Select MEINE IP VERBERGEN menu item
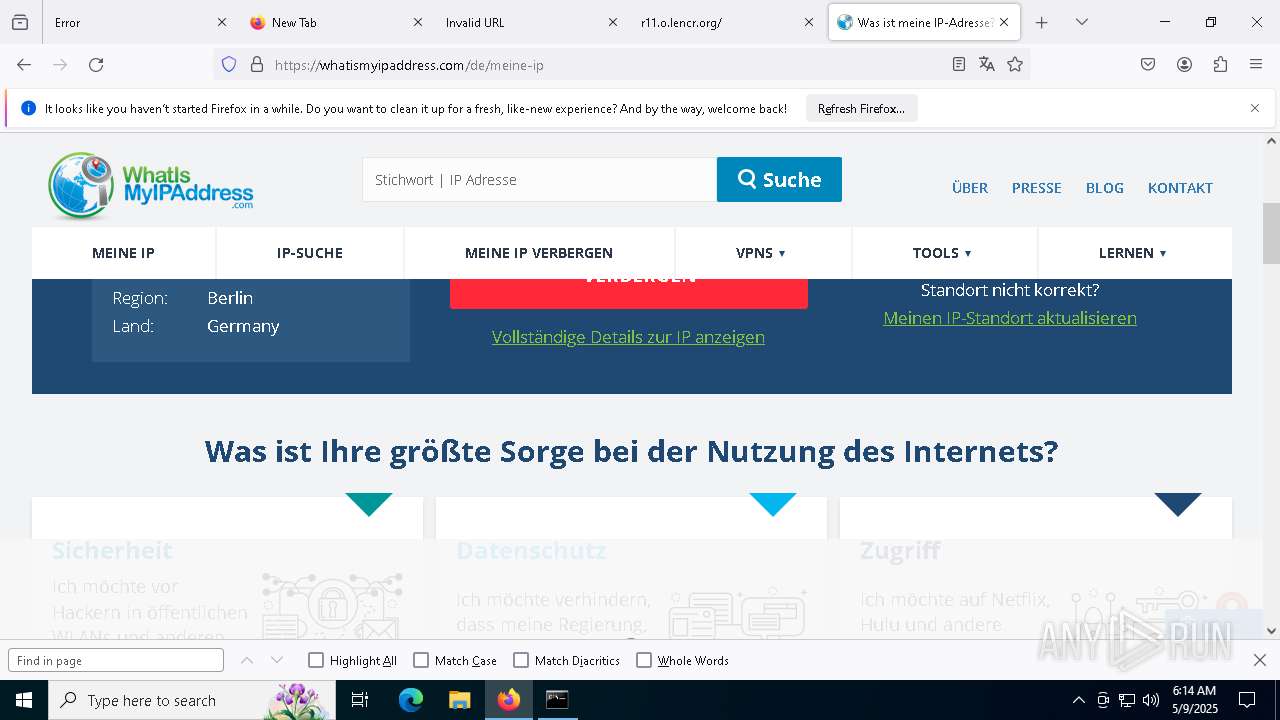The image size is (1280, 720). [x=539, y=253]
